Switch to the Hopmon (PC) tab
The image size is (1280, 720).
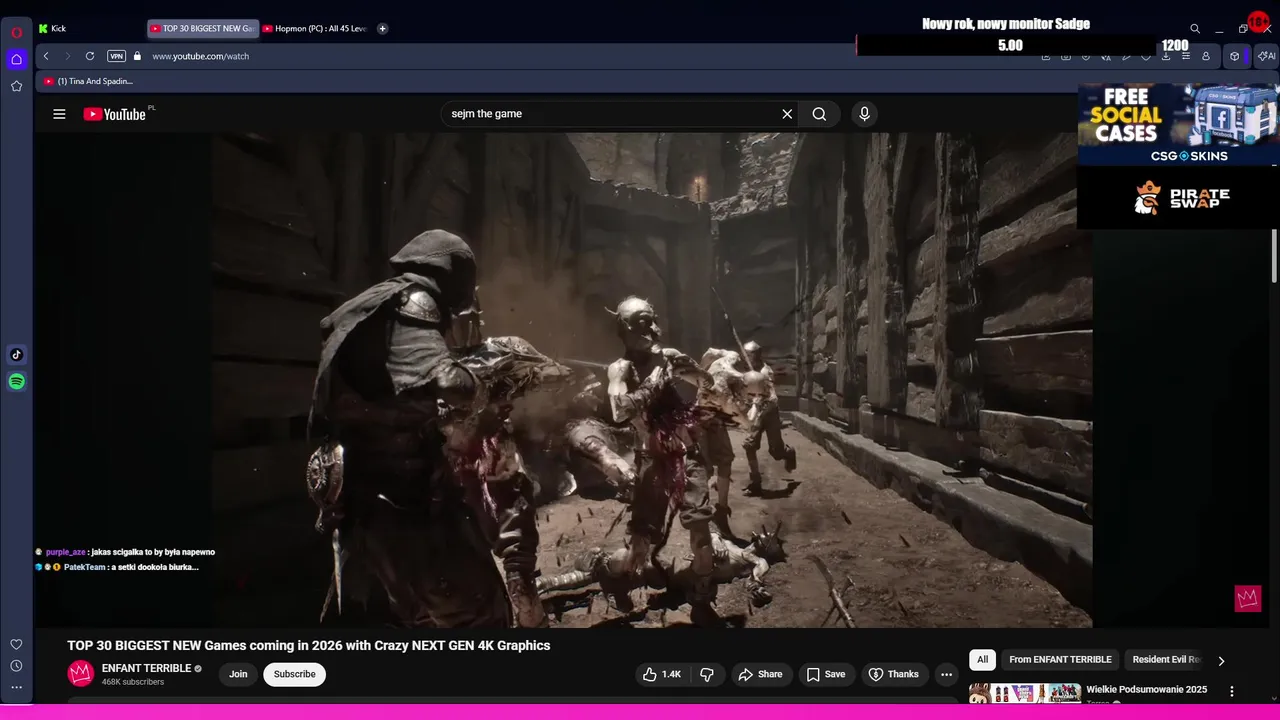[315, 28]
